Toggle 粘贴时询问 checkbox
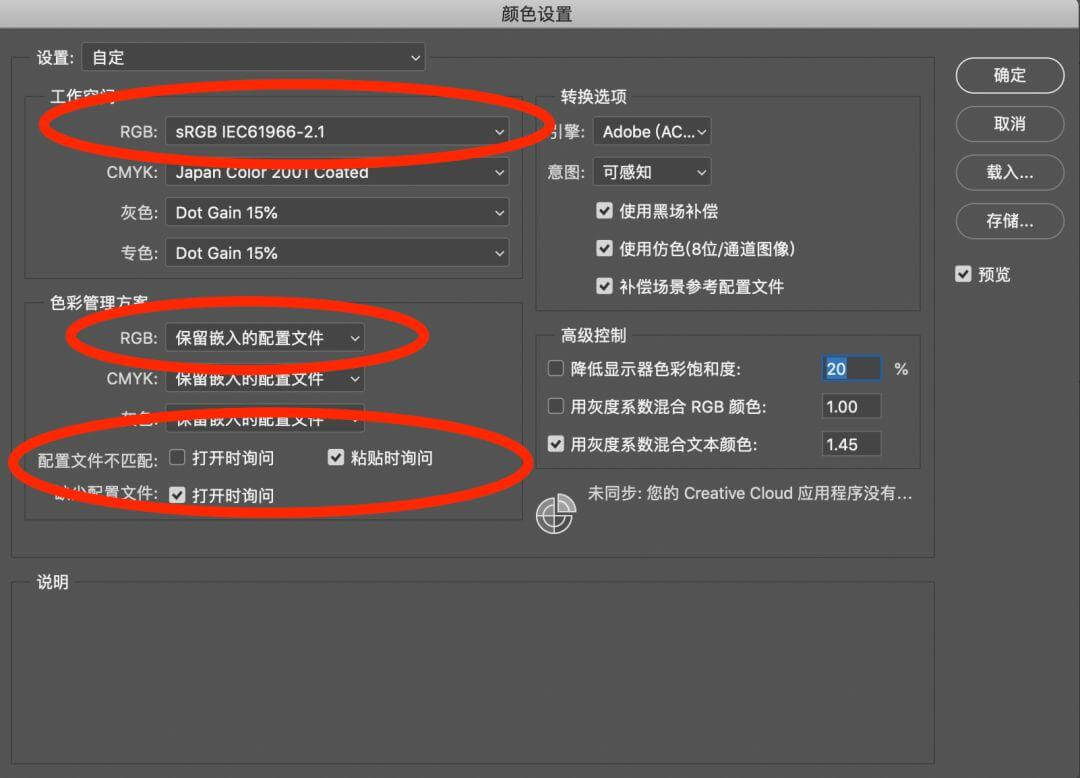Screen dimensions: 1080x778 click(335, 457)
